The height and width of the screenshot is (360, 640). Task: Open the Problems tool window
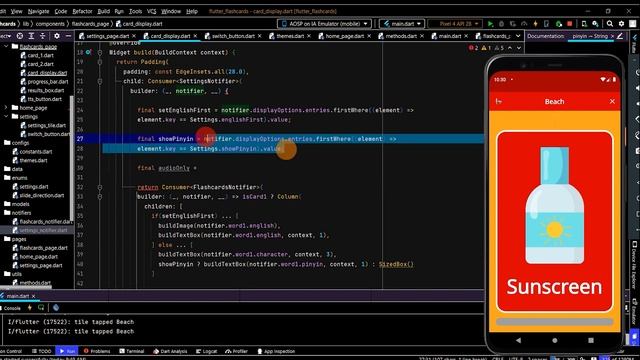(97, 351)
